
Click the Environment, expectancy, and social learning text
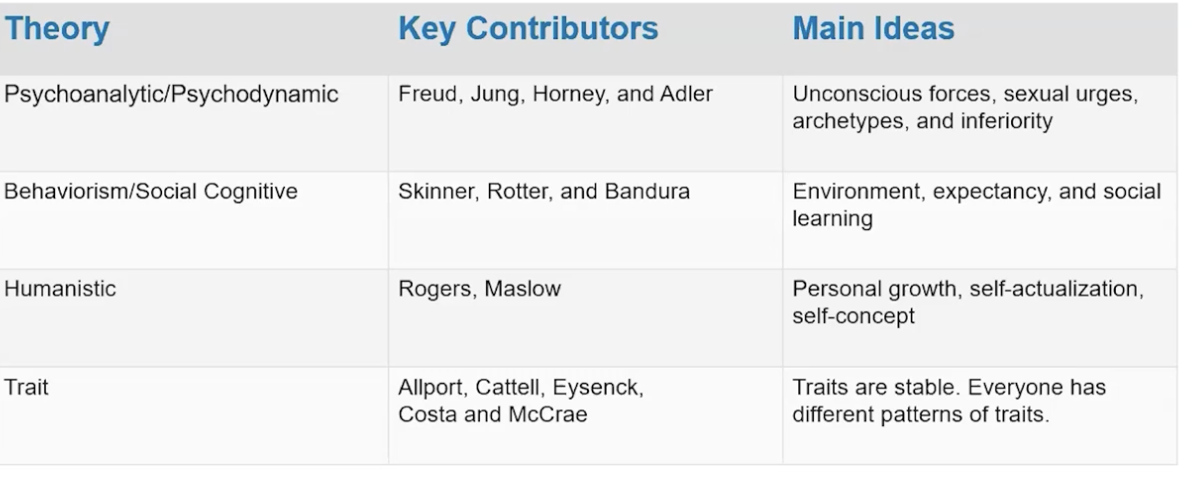click(977, 204)
